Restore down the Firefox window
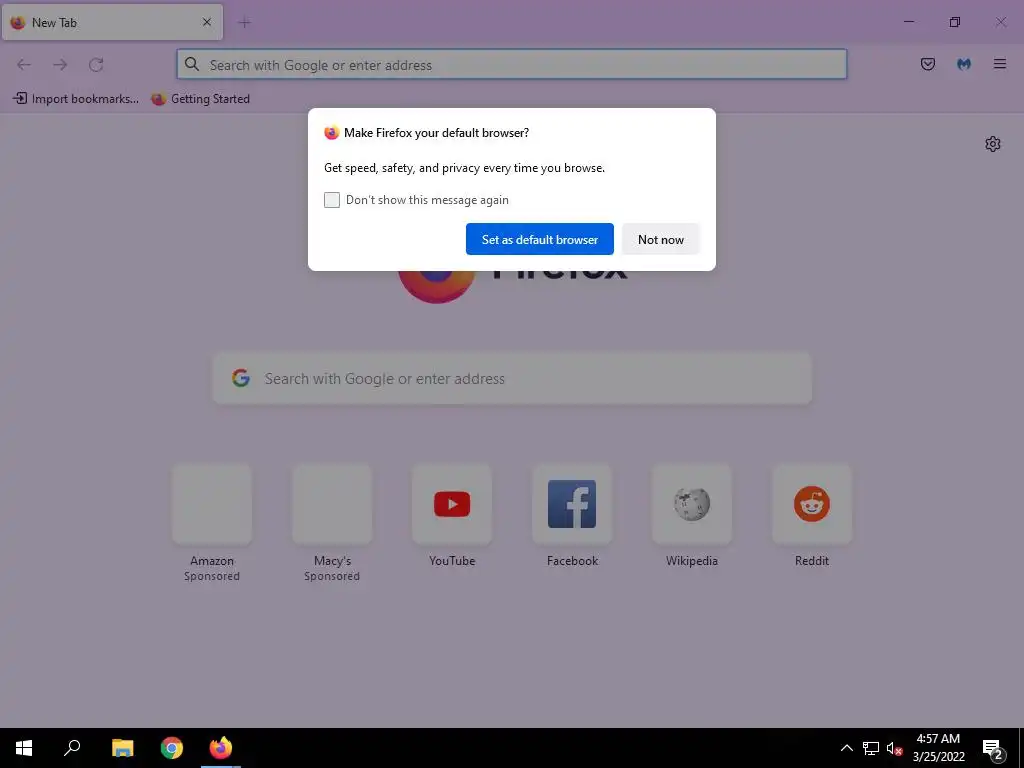Screen dimensions: 1024x768 (x=955, y=22)
